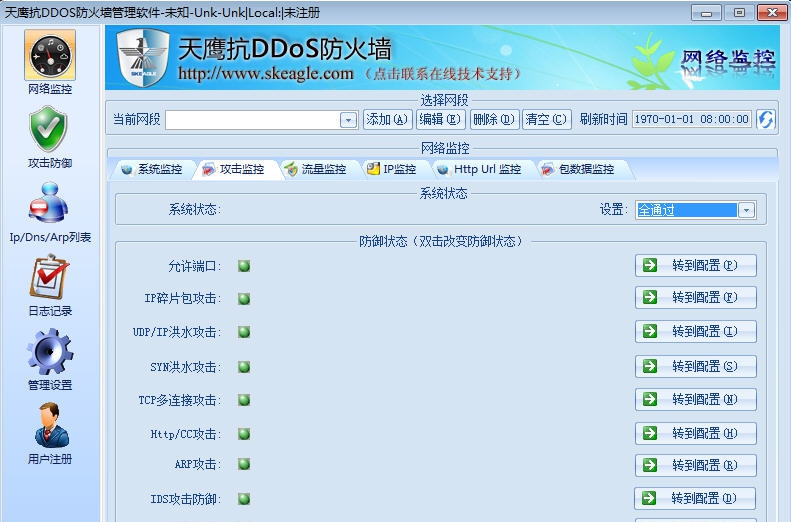Toggle the IDS攻击防御 status light

244,499
